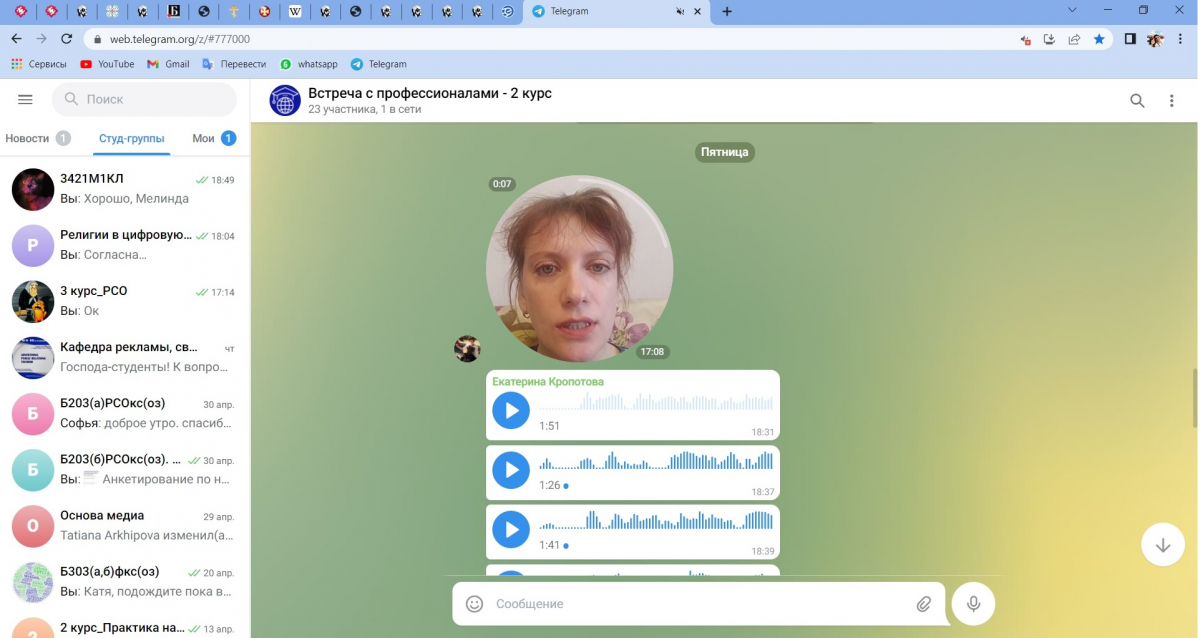Image resolution: width=1200 pixels, height=638 pixels.
Task: Seek within the 1:26 voice waveform
Action: [656, 462]
